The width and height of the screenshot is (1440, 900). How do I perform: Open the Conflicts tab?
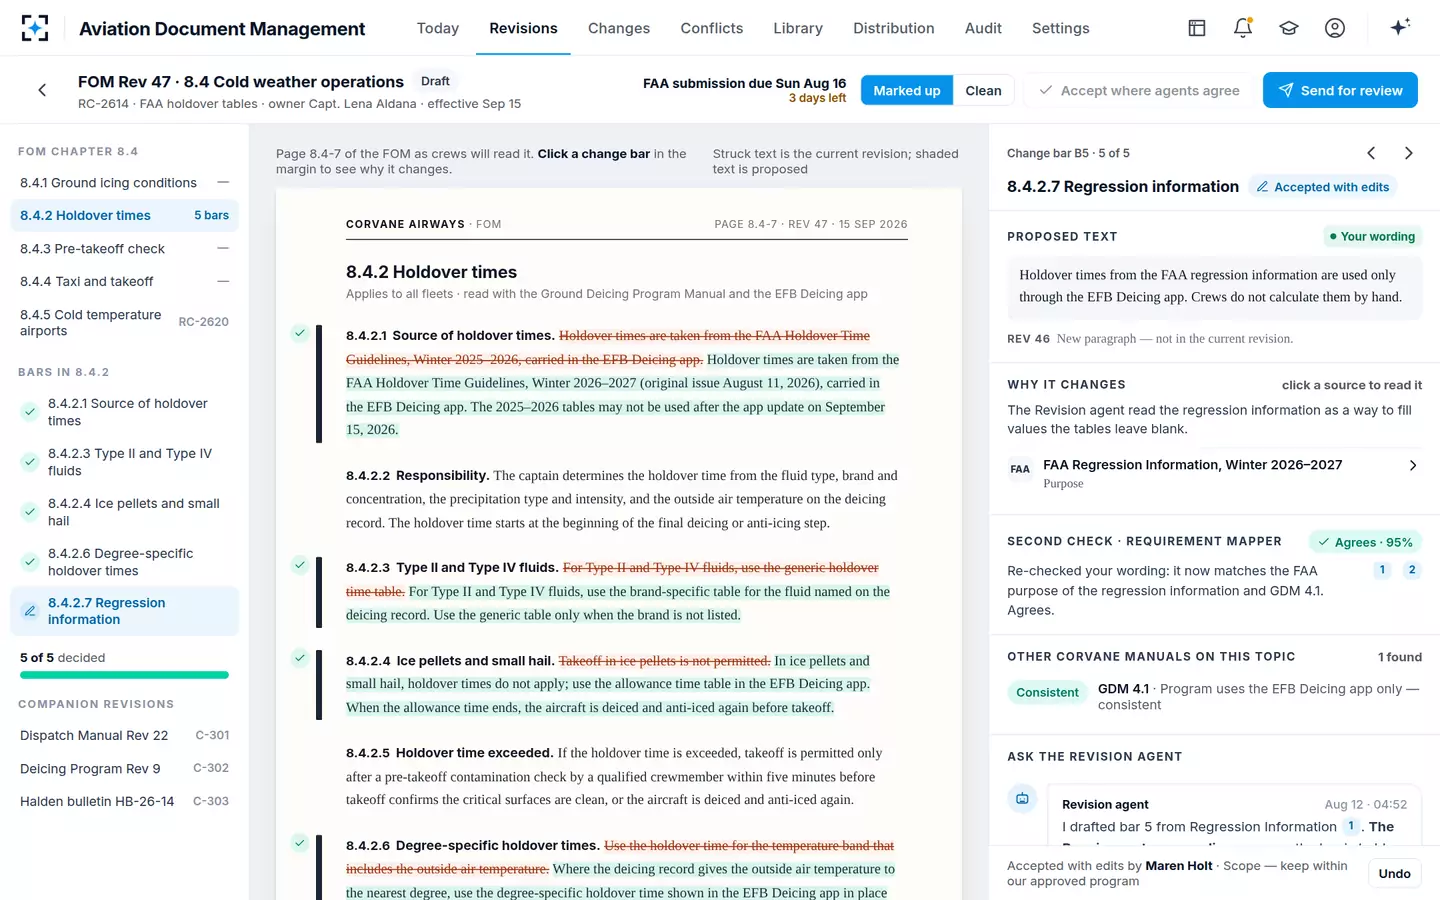[712, 28]
